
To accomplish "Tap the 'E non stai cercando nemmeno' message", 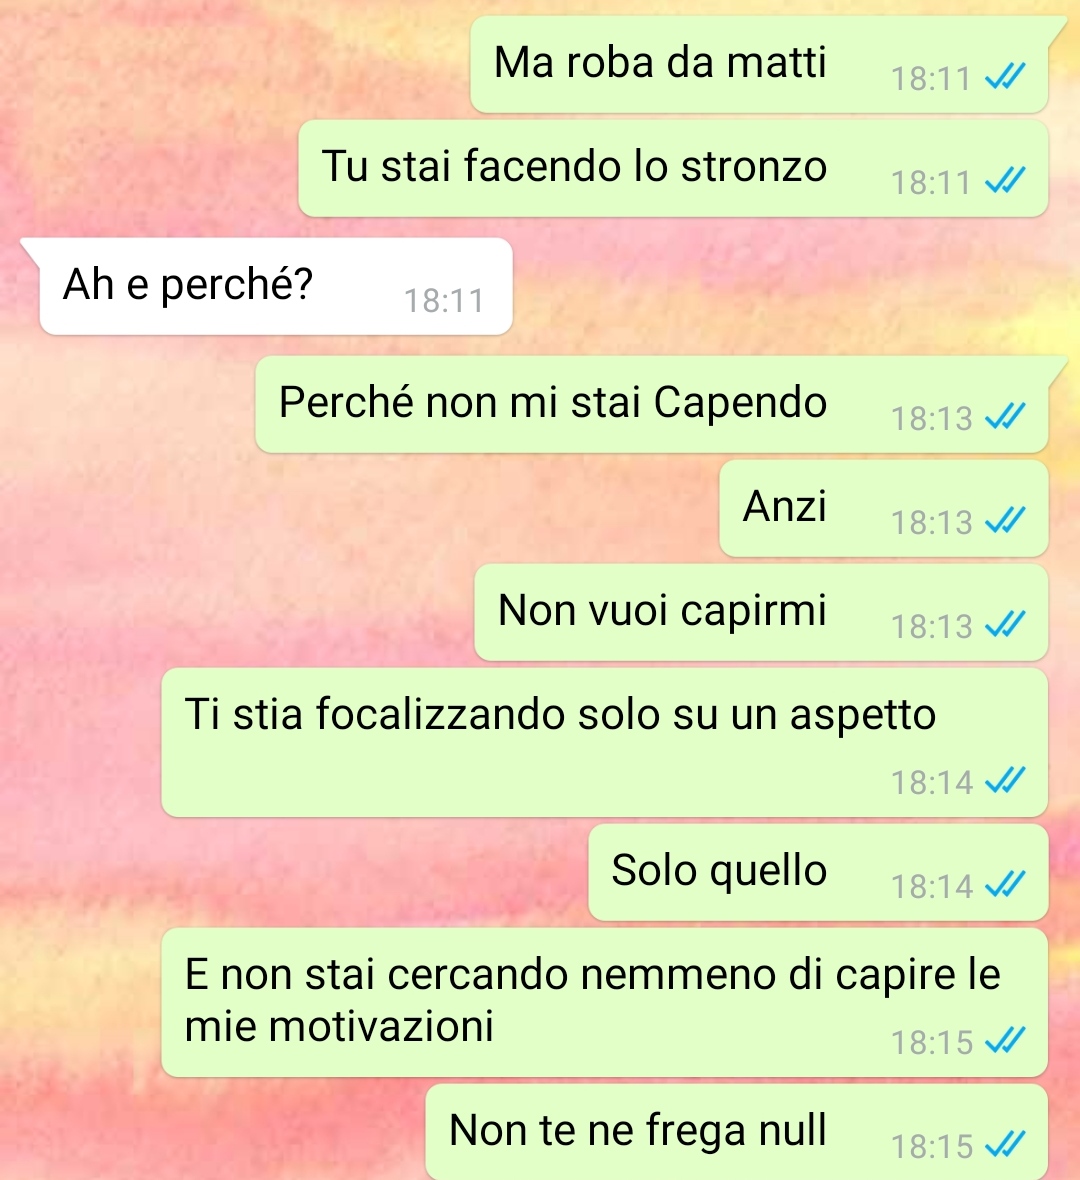I will tap(604, 1002).
